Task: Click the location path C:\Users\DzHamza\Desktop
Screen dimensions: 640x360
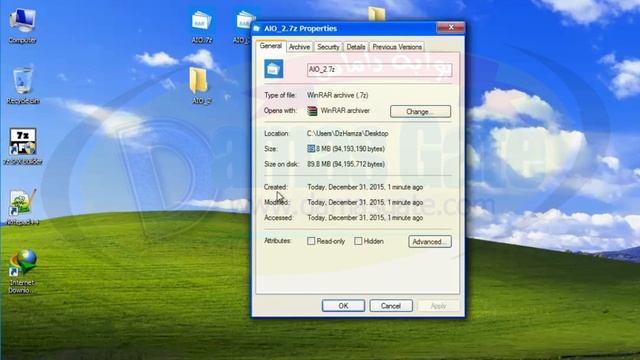Action: click(x=347, y=133)
